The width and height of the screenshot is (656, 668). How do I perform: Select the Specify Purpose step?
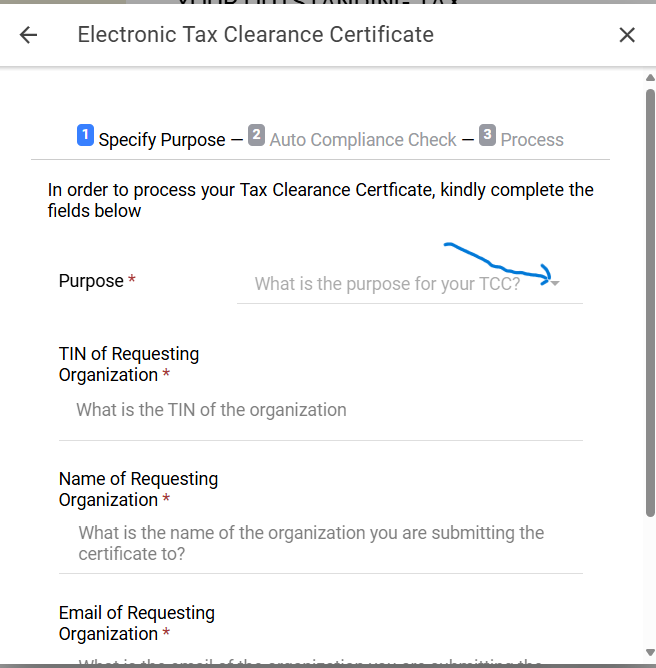(161, 140)
